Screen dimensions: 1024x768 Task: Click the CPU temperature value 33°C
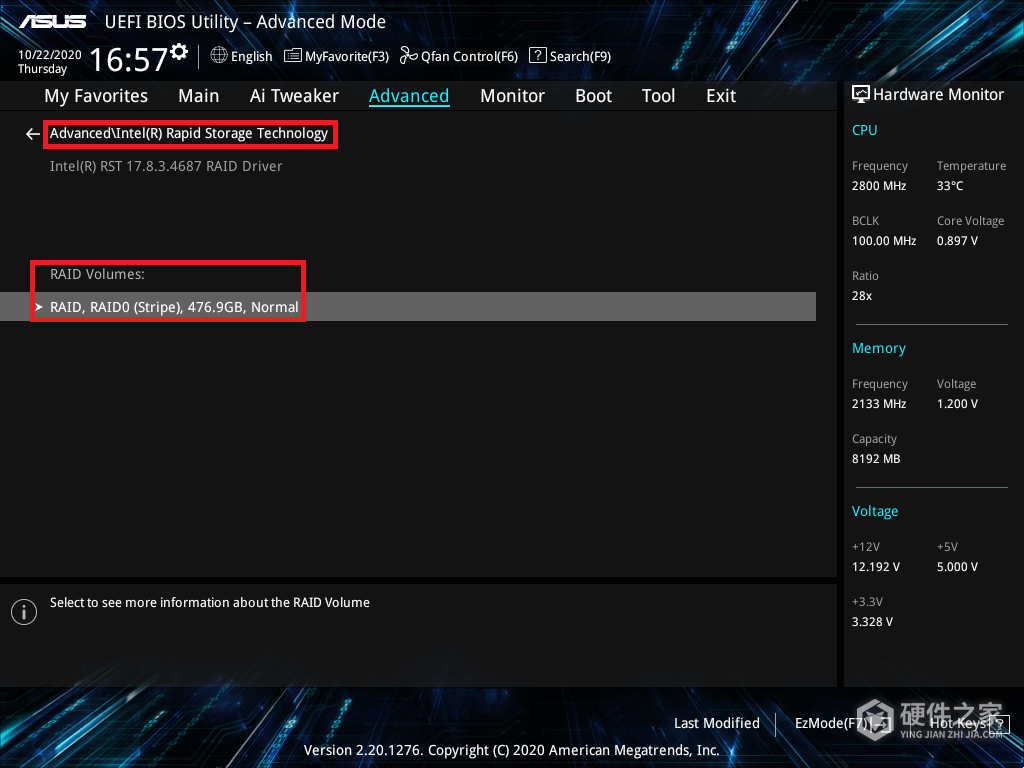click(x=950, y=185)
